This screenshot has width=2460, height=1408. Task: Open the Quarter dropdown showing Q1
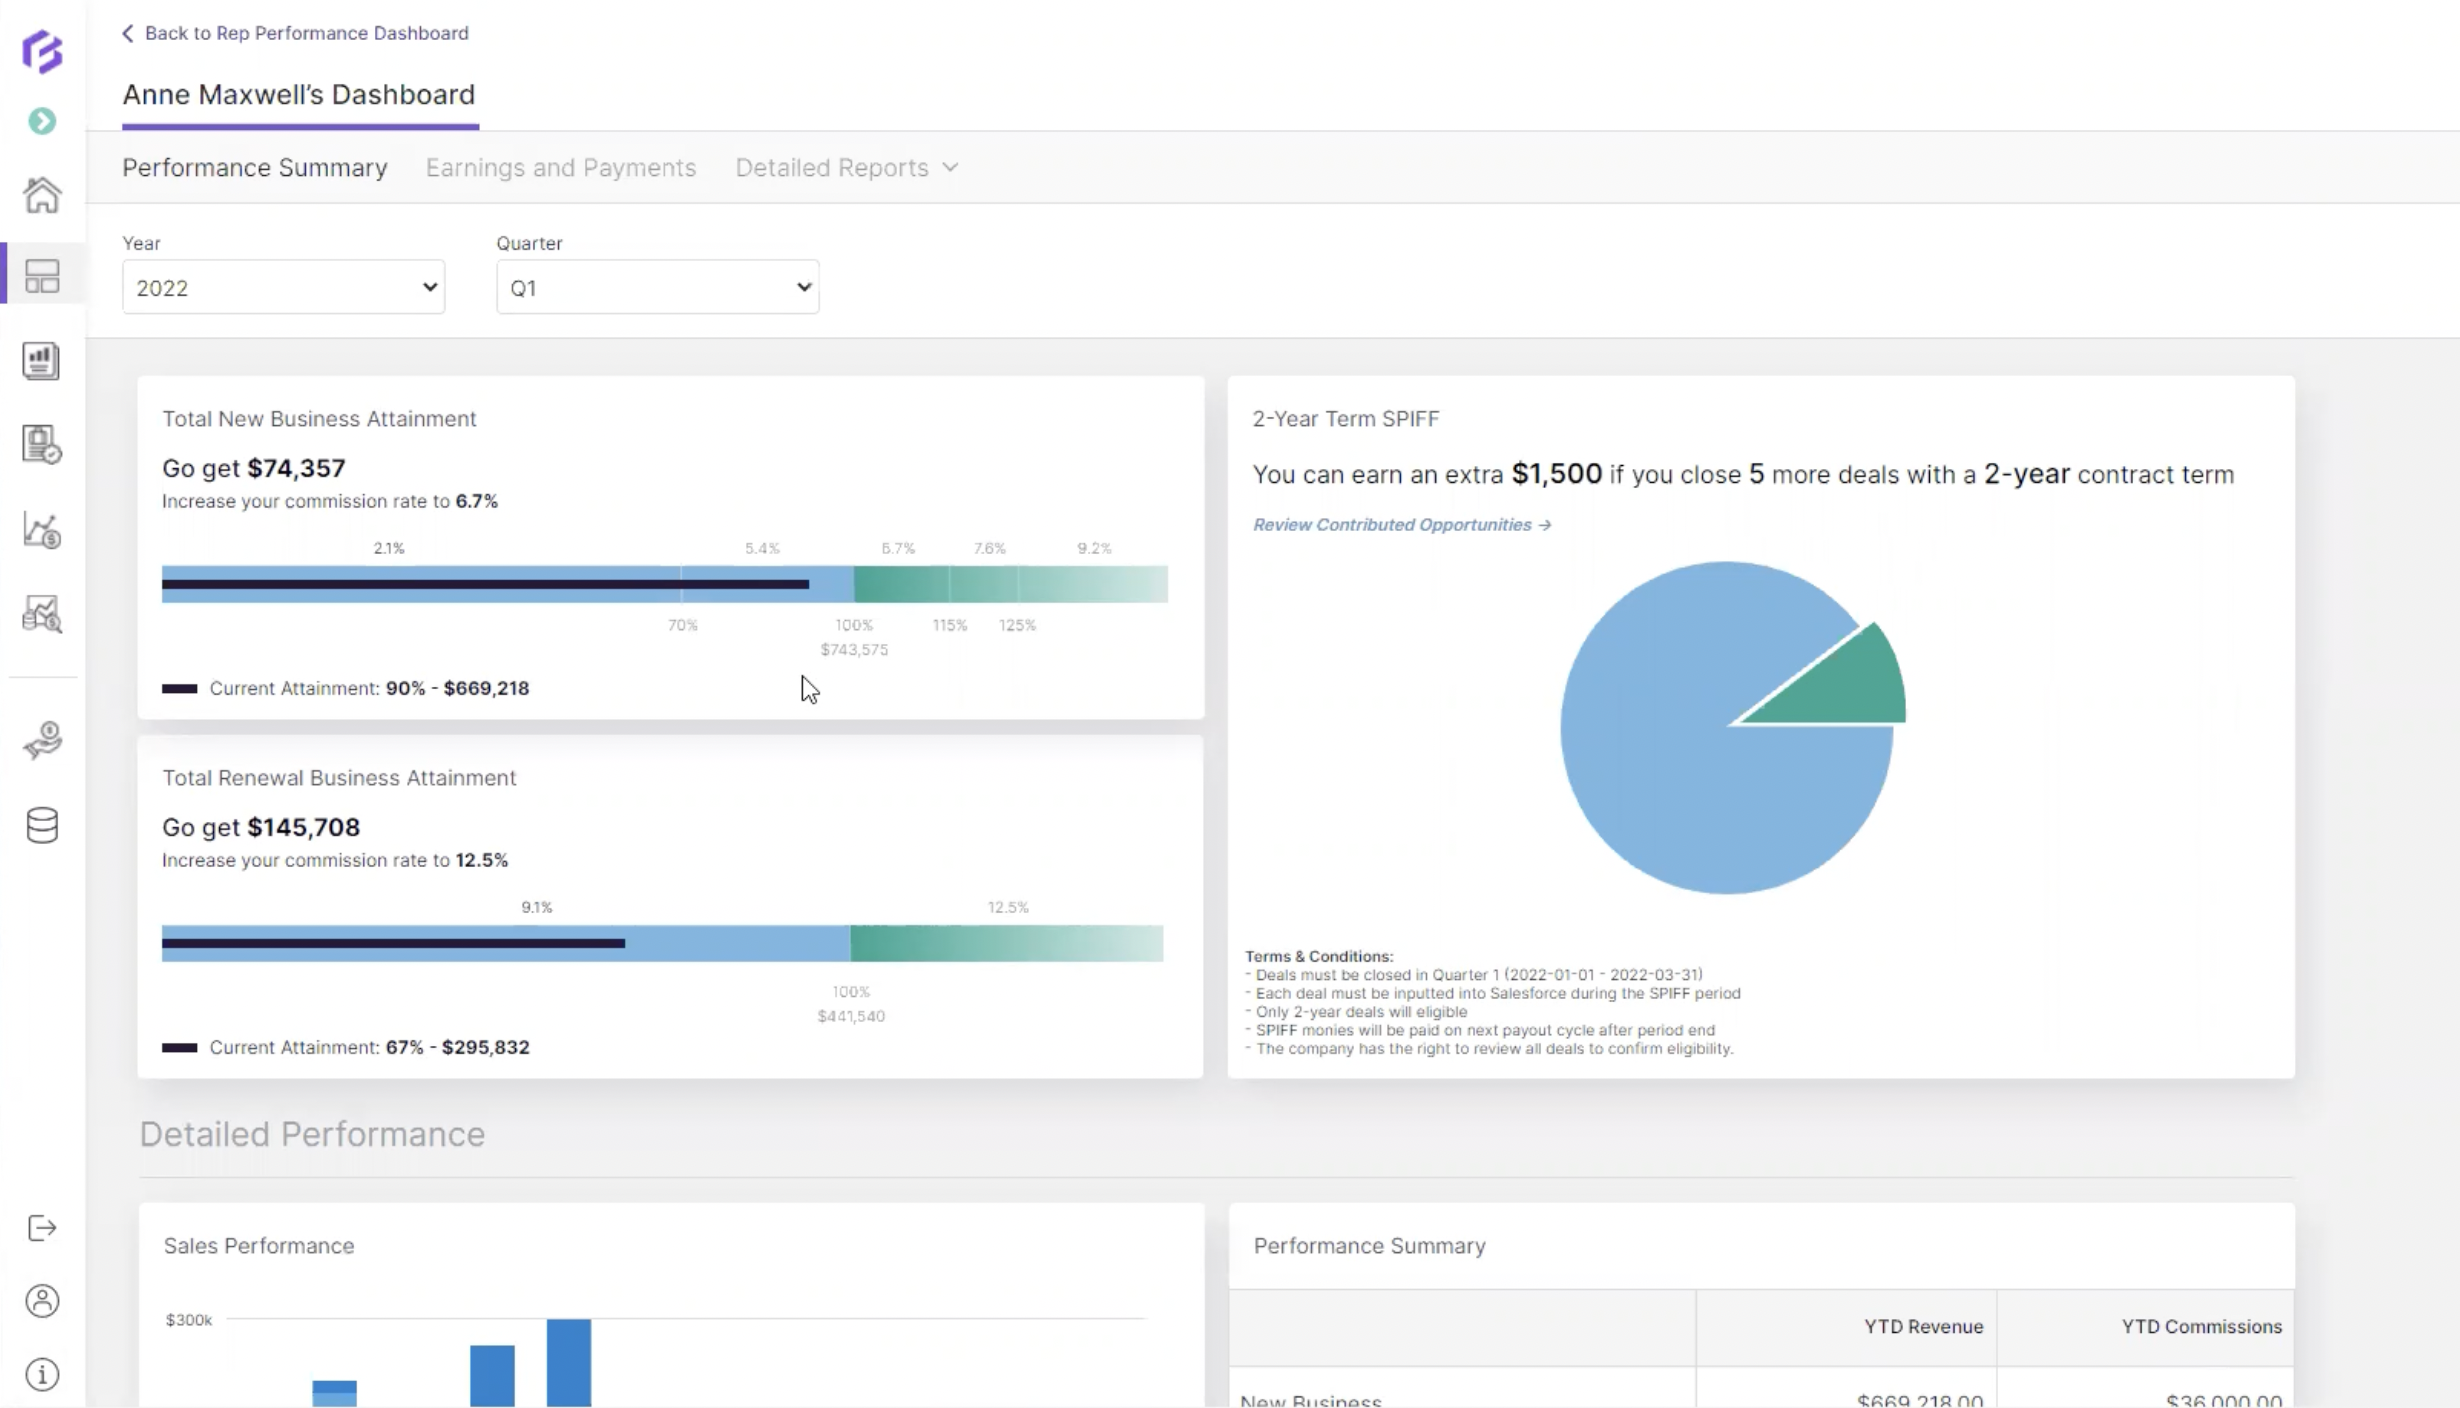[x=656, y=287]
